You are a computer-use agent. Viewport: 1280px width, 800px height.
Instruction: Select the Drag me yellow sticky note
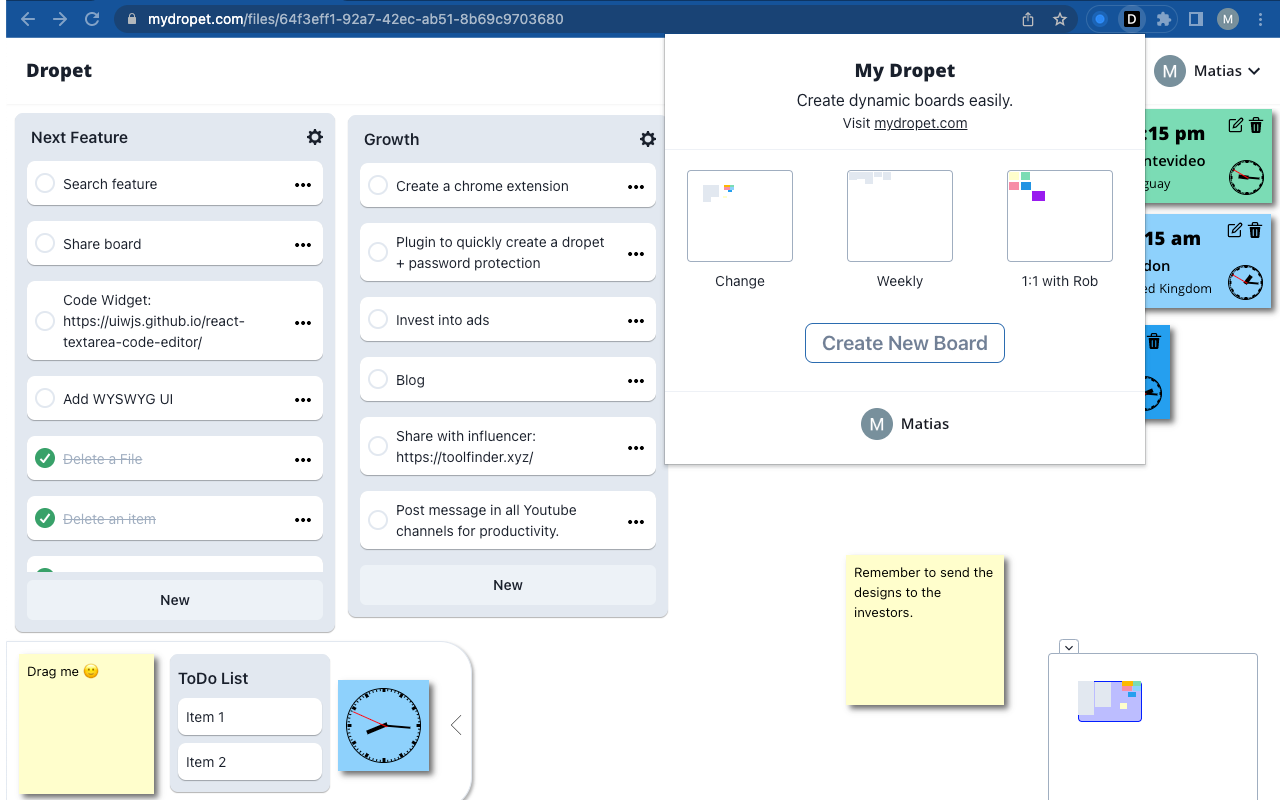(x=86, y=724)
